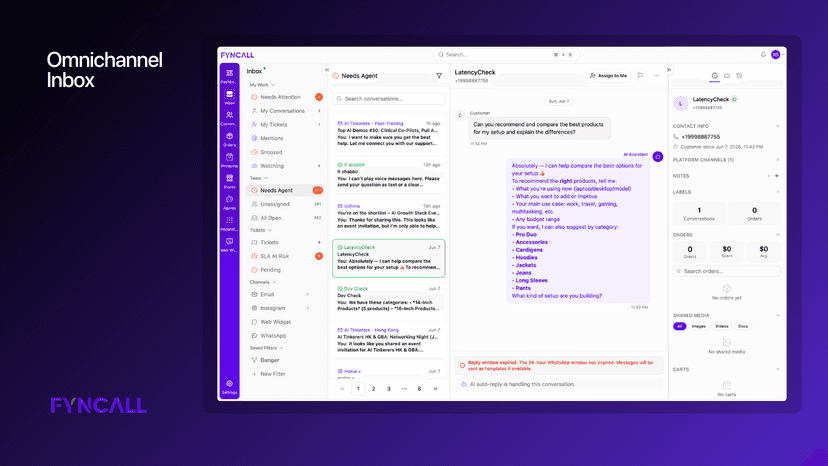Viewport: 828px width, 466px height.
Task: Switch to the contact info tab icon
Action: tap(714, 76)
